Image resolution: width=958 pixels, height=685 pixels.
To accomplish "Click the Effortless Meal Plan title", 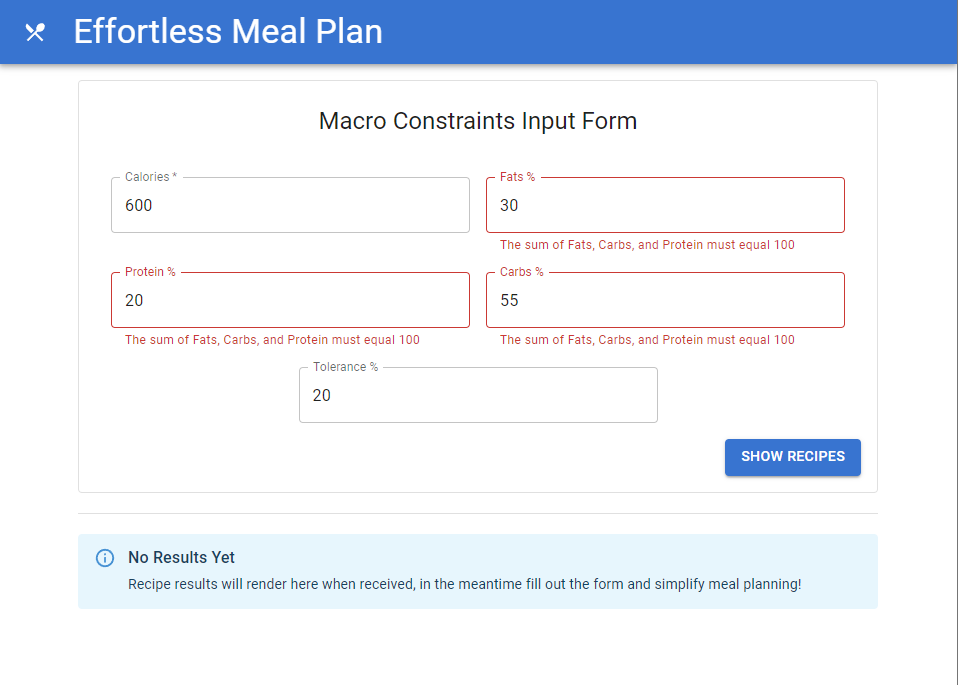I will click(228, 32).
